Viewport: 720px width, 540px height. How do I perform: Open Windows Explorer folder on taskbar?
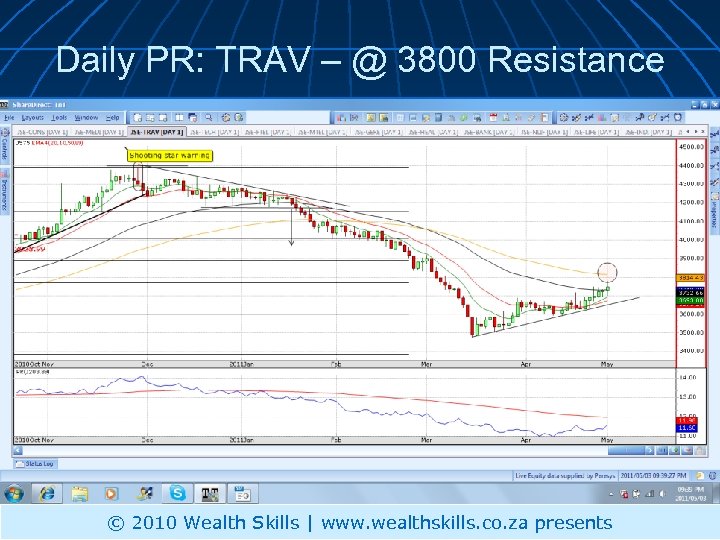tap(79, 494)
